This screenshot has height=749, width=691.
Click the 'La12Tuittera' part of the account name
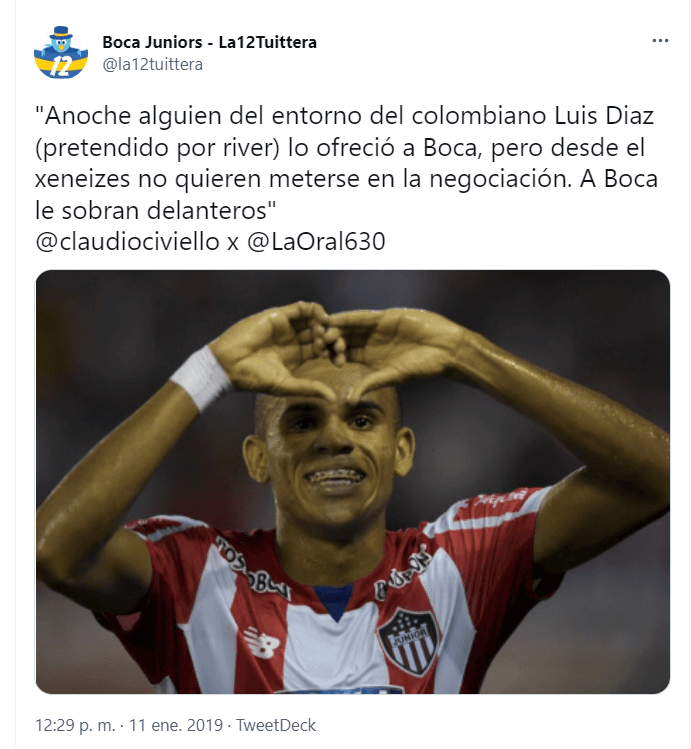click(268, 43)
